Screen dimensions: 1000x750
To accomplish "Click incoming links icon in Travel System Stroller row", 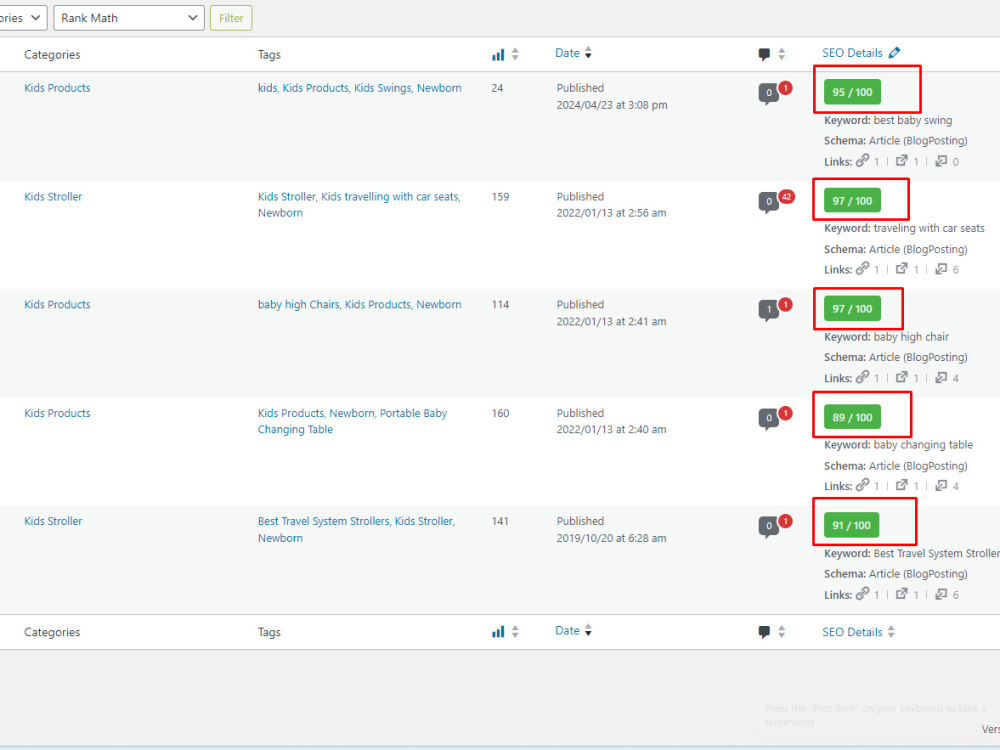I will pos(941,593).
